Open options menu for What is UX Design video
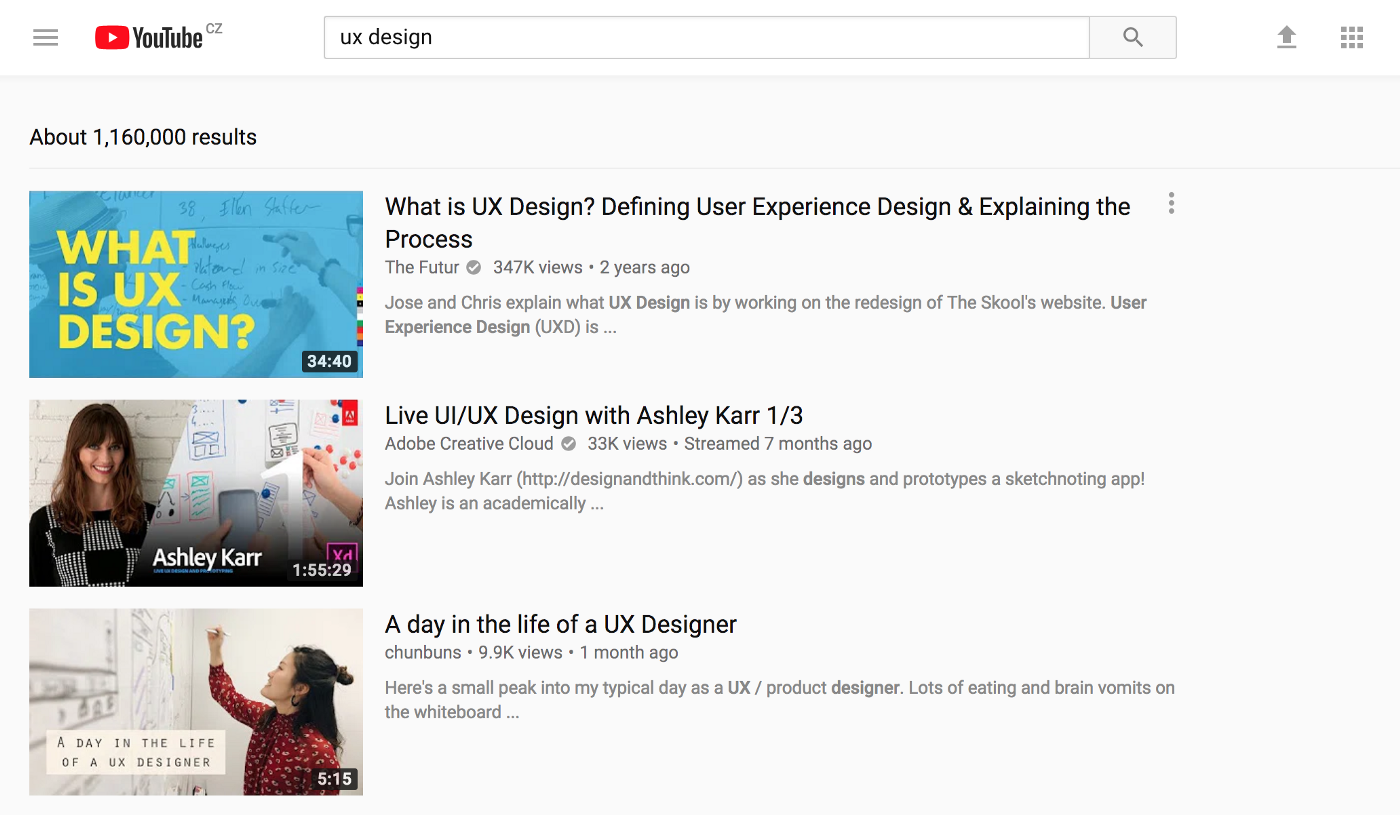 coord(1171,204)
